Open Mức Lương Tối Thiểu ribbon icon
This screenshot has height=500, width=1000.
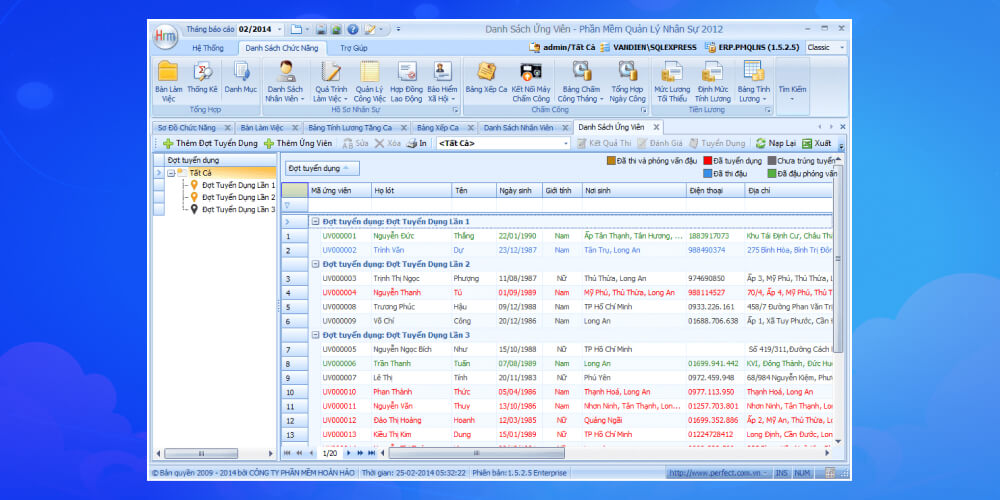672,82
